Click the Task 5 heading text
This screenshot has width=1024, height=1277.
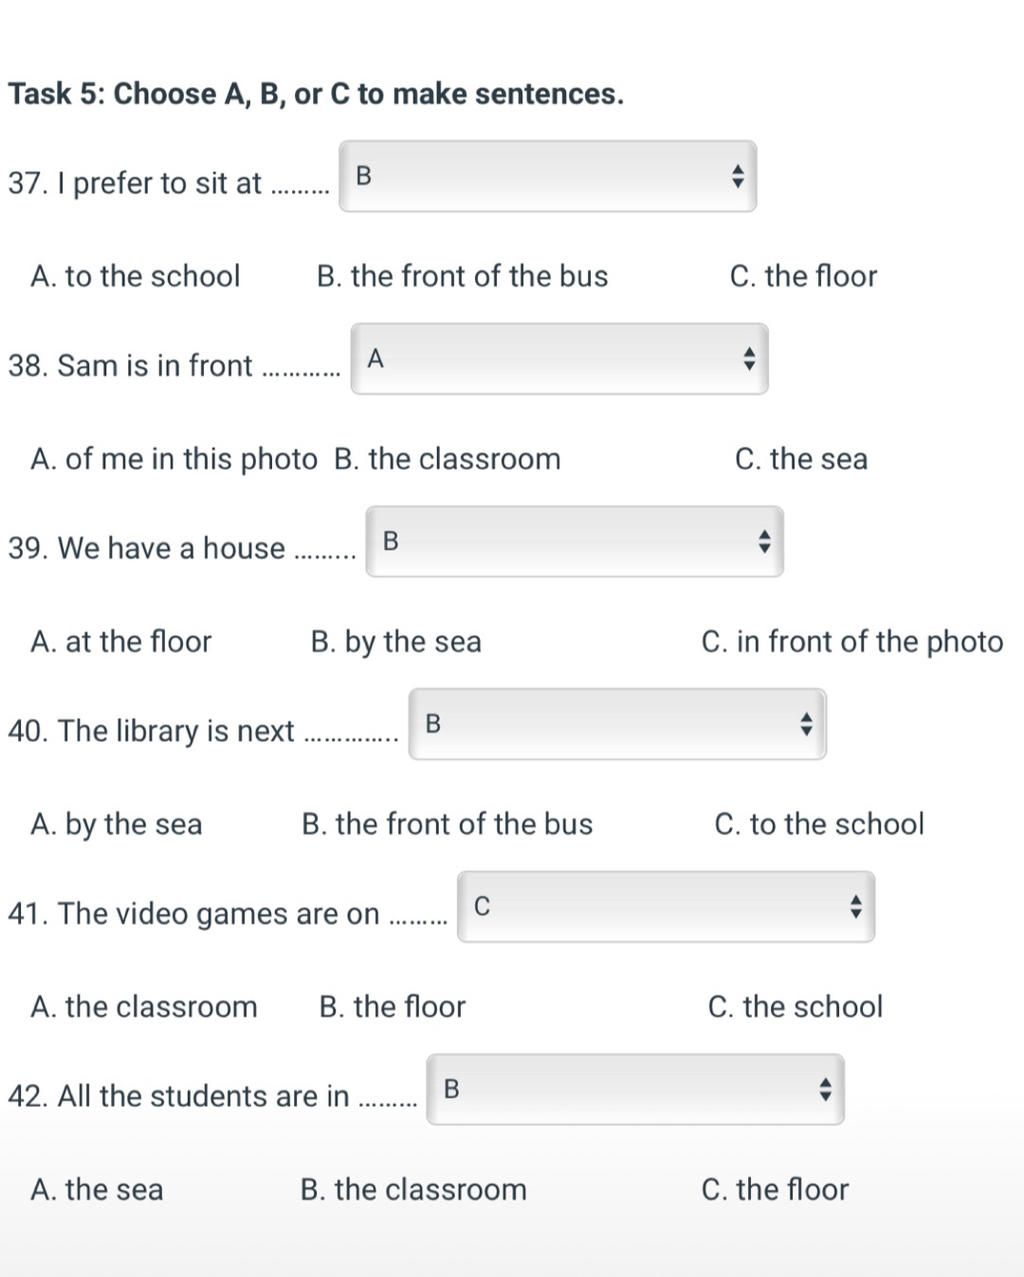click(316, 94)
